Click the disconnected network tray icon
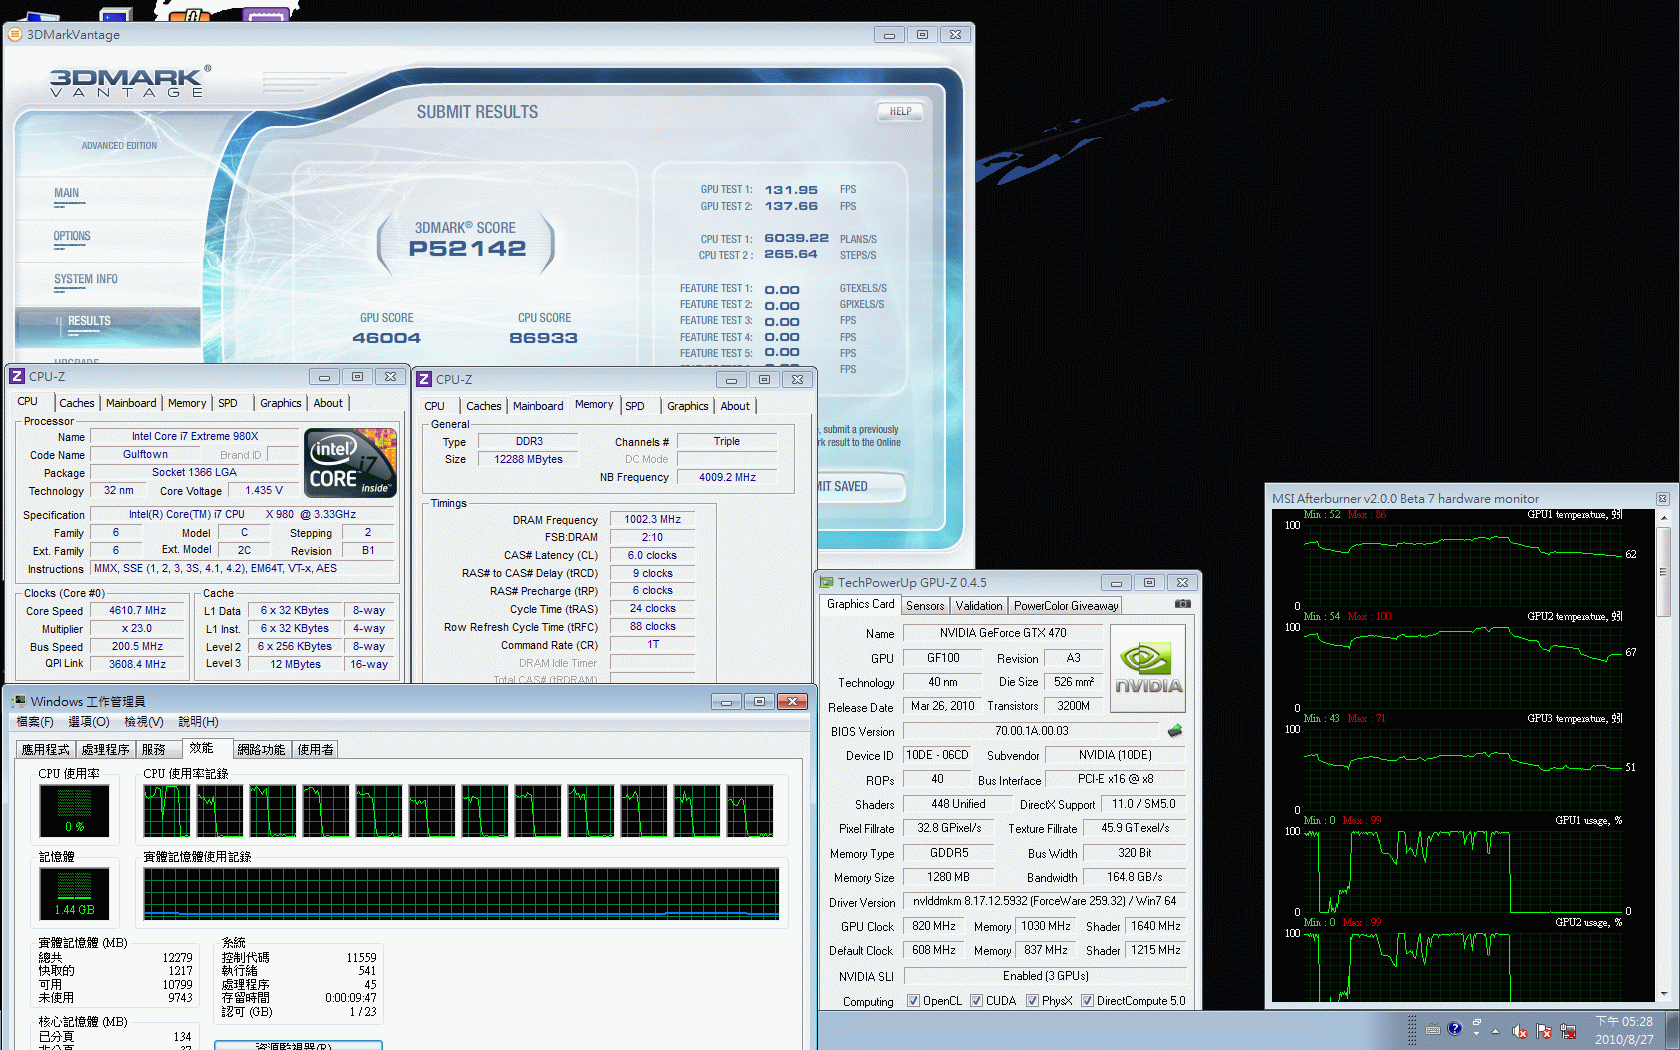This screenshot has width=1680, height=1050. coord(1568,1031)
